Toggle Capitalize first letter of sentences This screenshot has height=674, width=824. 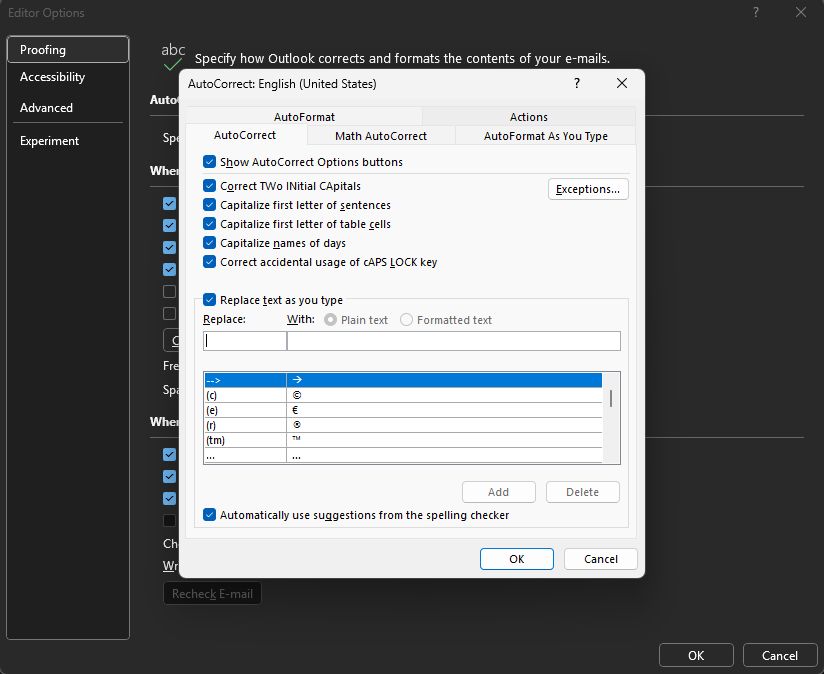point(209,205)
